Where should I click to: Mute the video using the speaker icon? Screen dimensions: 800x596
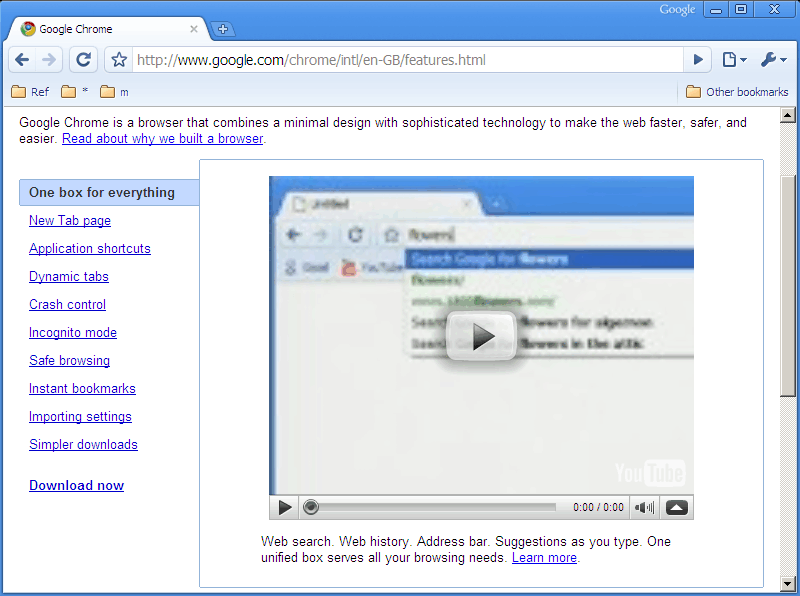click(645, 507)
